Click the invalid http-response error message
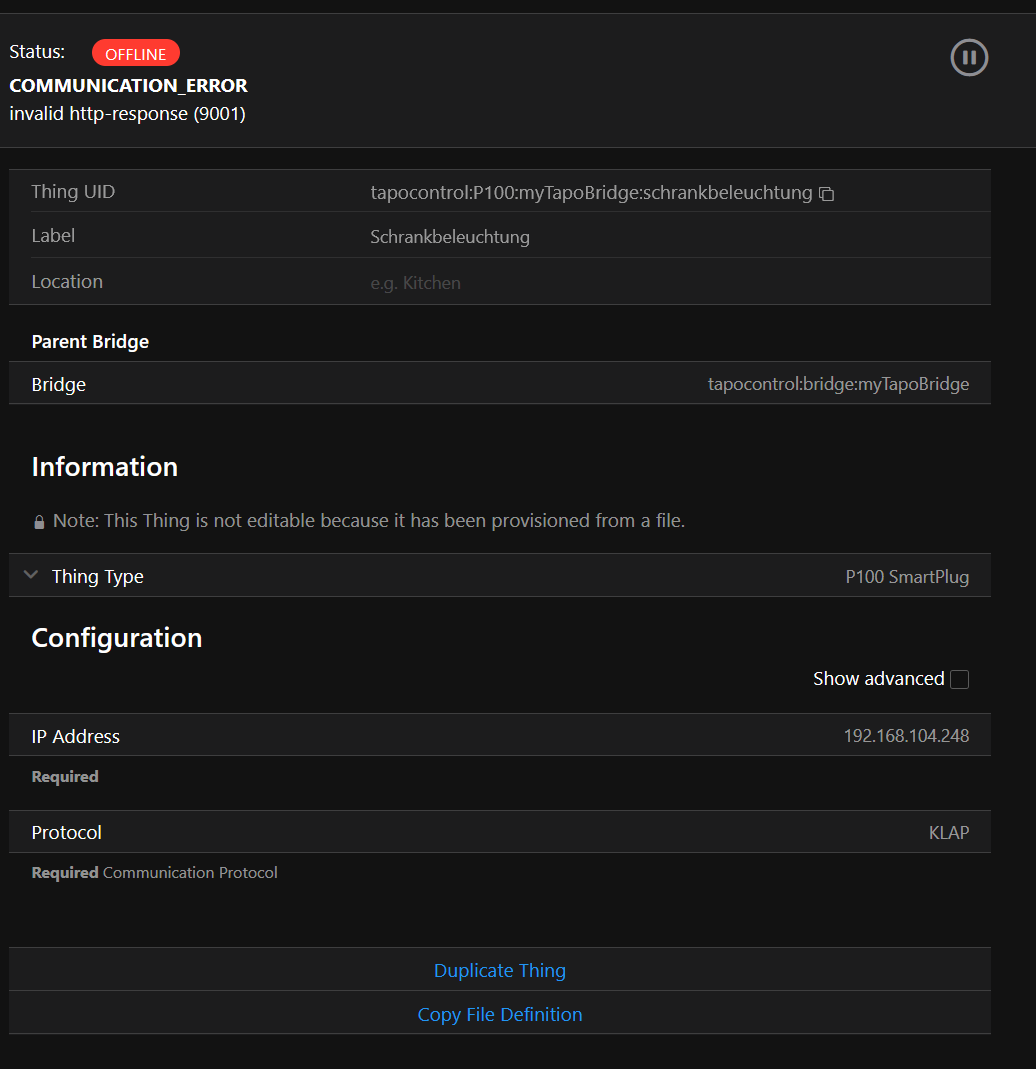The height and width of the screenshot is (1069, 1036). point(127,114)
